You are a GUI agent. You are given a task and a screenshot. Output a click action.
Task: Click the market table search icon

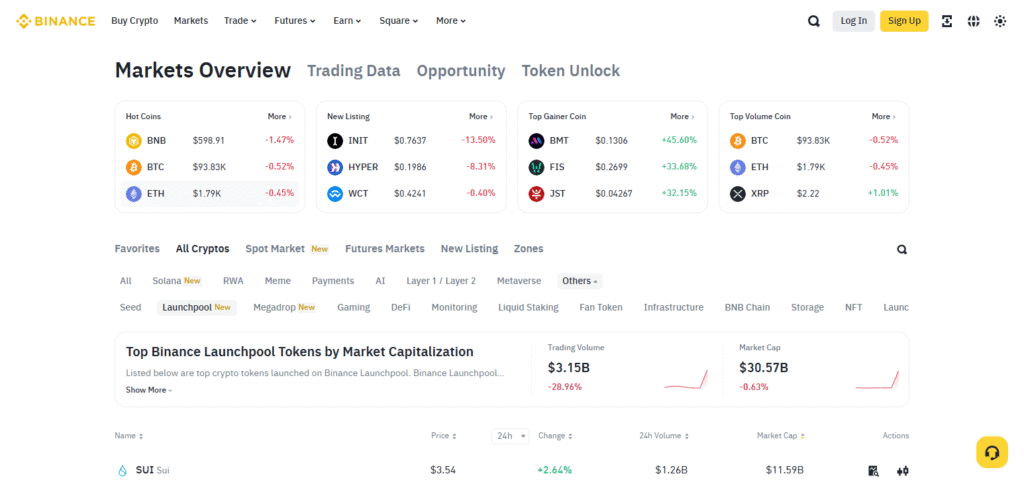[x=902, y=249]
